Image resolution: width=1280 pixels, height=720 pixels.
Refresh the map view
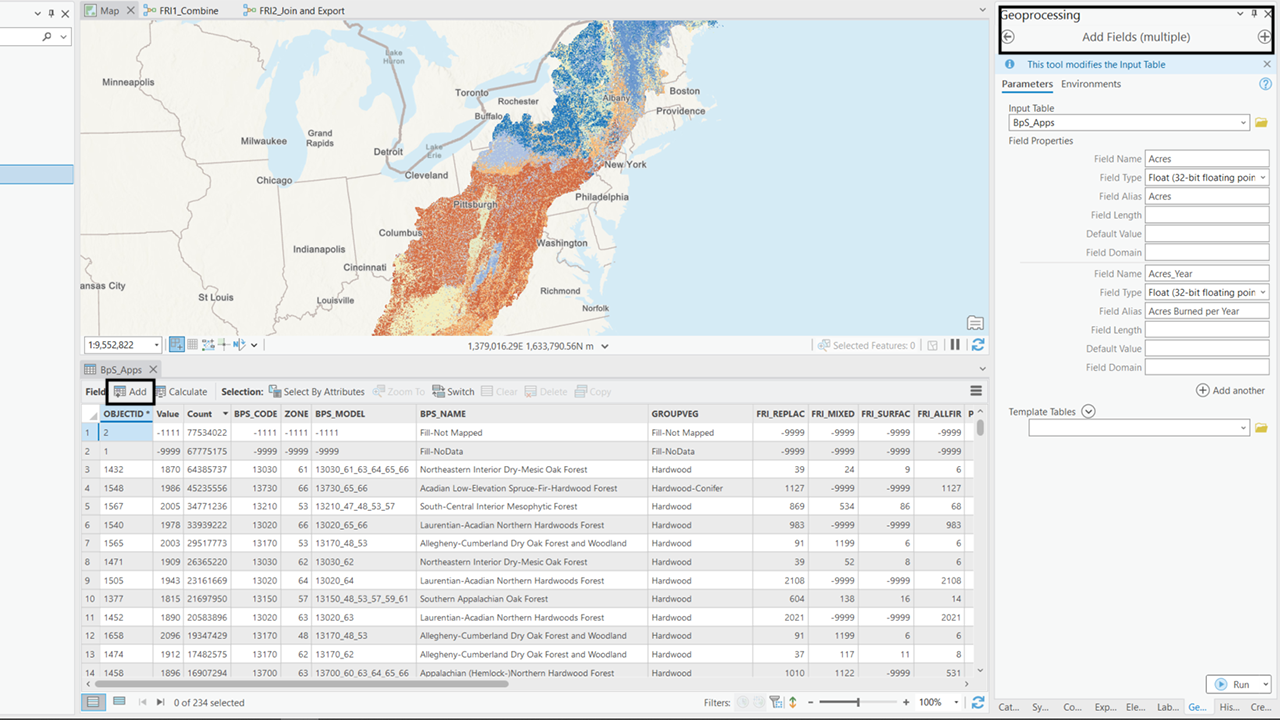[977, 345]
